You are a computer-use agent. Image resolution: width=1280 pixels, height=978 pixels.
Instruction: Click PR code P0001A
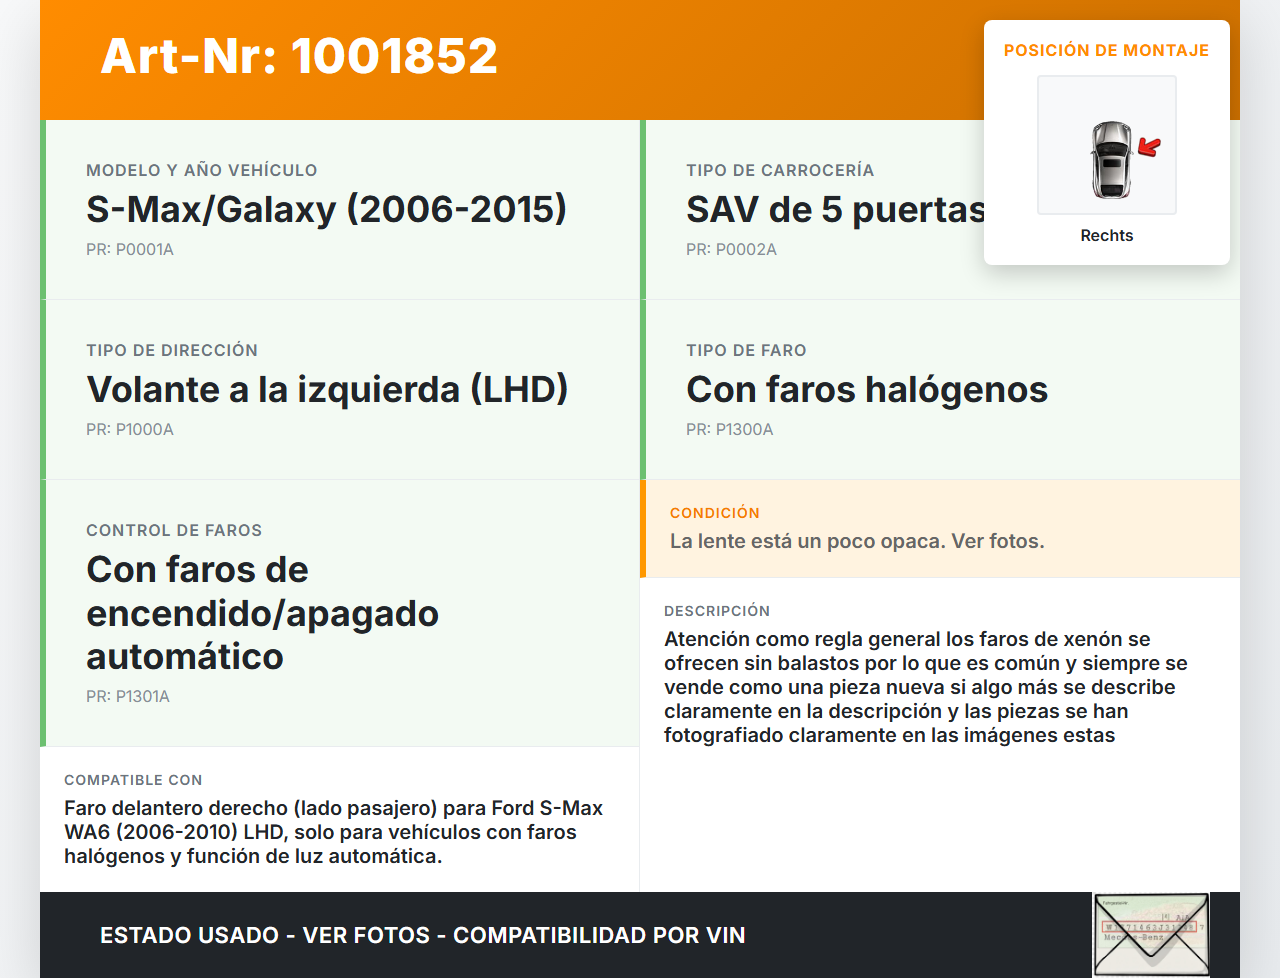pos(130,249)
